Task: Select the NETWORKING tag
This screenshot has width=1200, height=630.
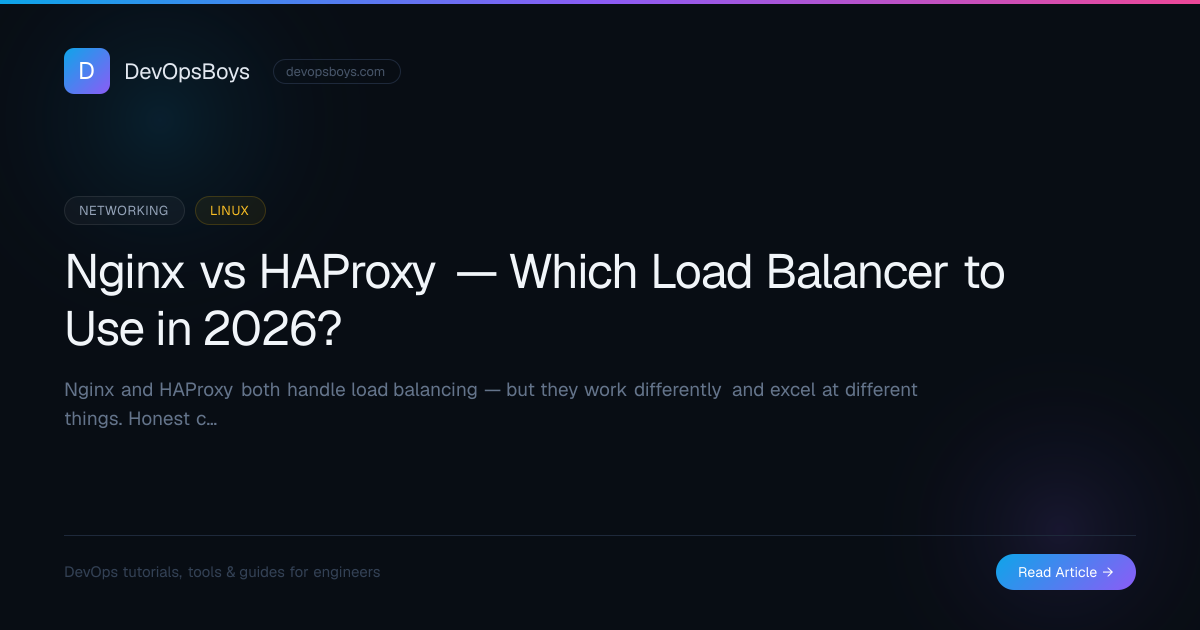Action: [x=124, y=210]
